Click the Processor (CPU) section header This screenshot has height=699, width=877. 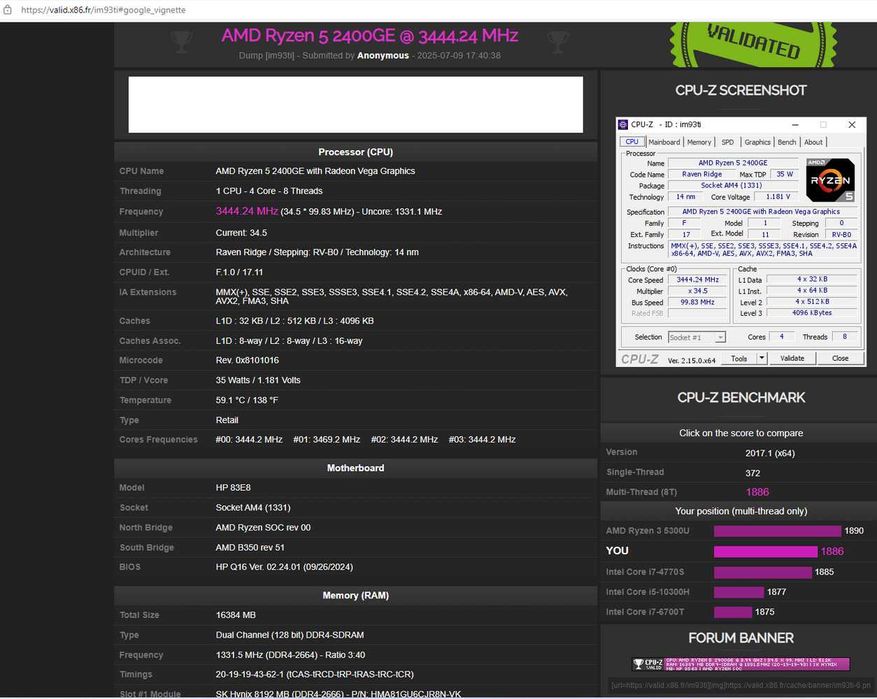click(356, 152)
